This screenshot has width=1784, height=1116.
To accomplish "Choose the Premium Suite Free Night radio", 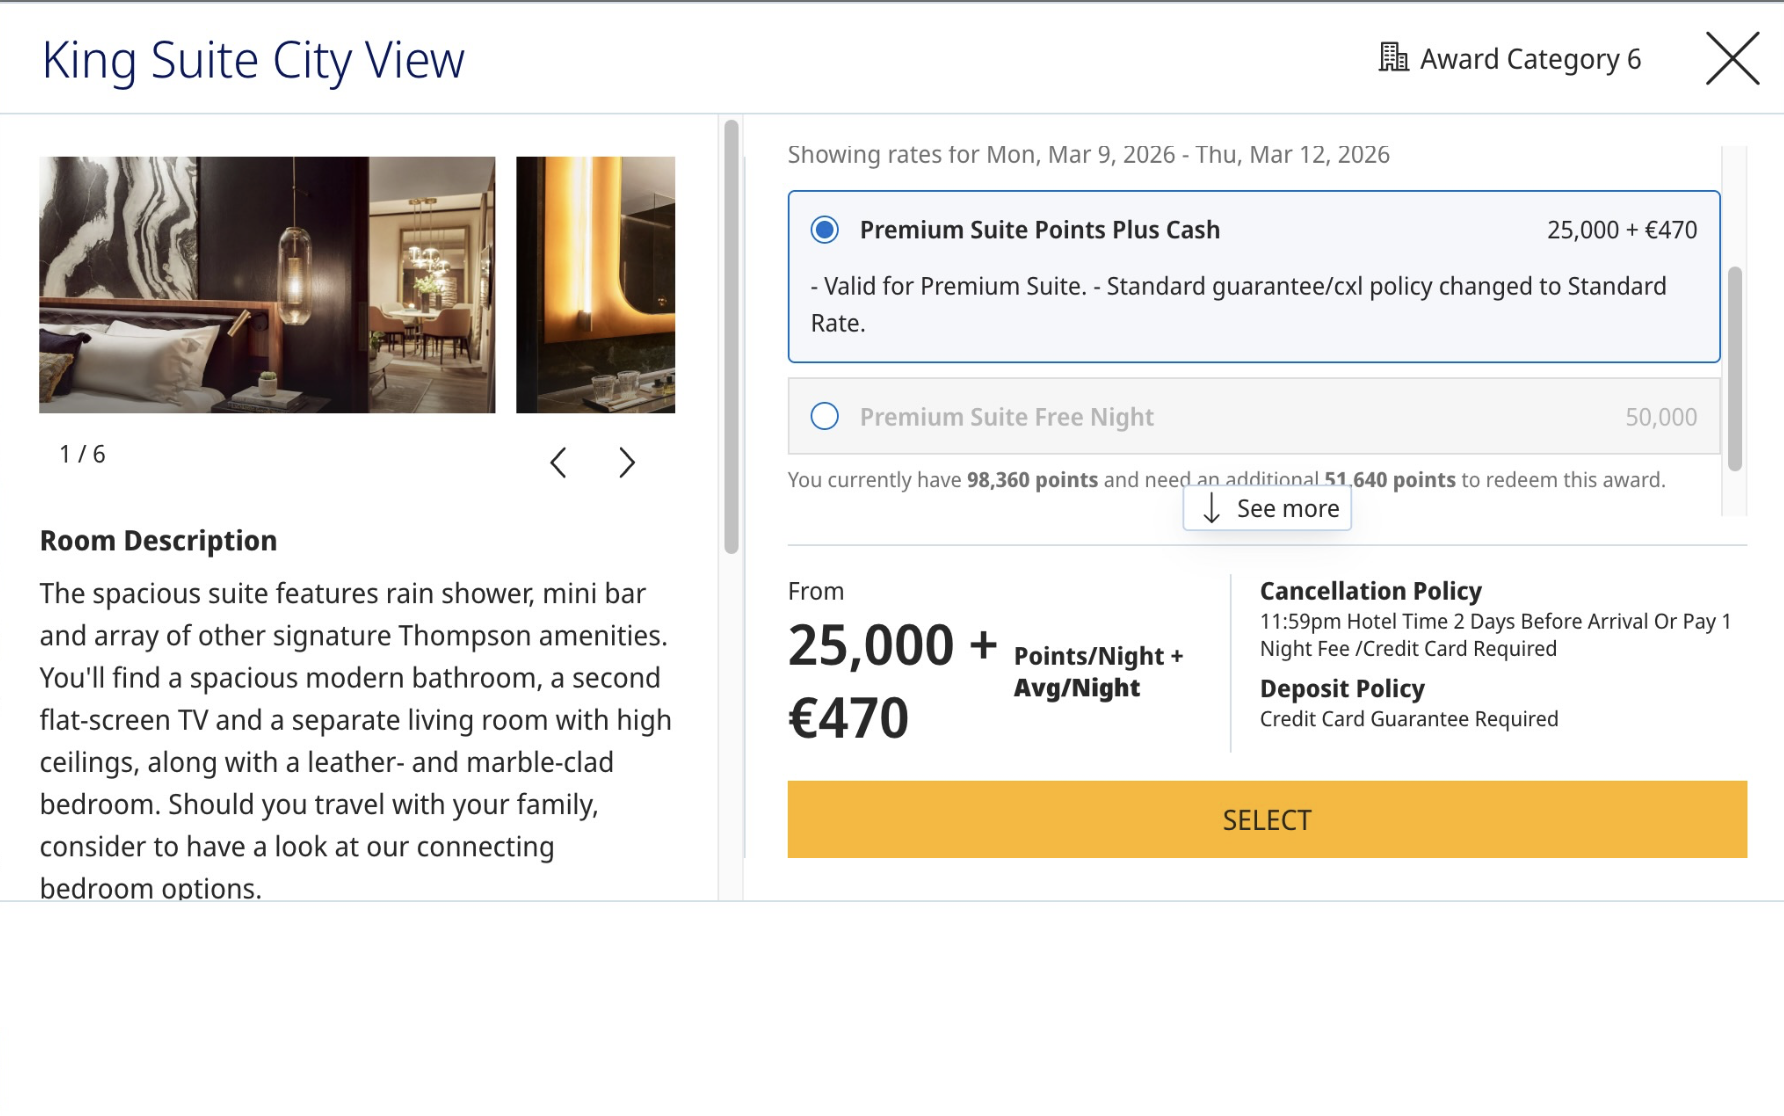I will [825, 416].
